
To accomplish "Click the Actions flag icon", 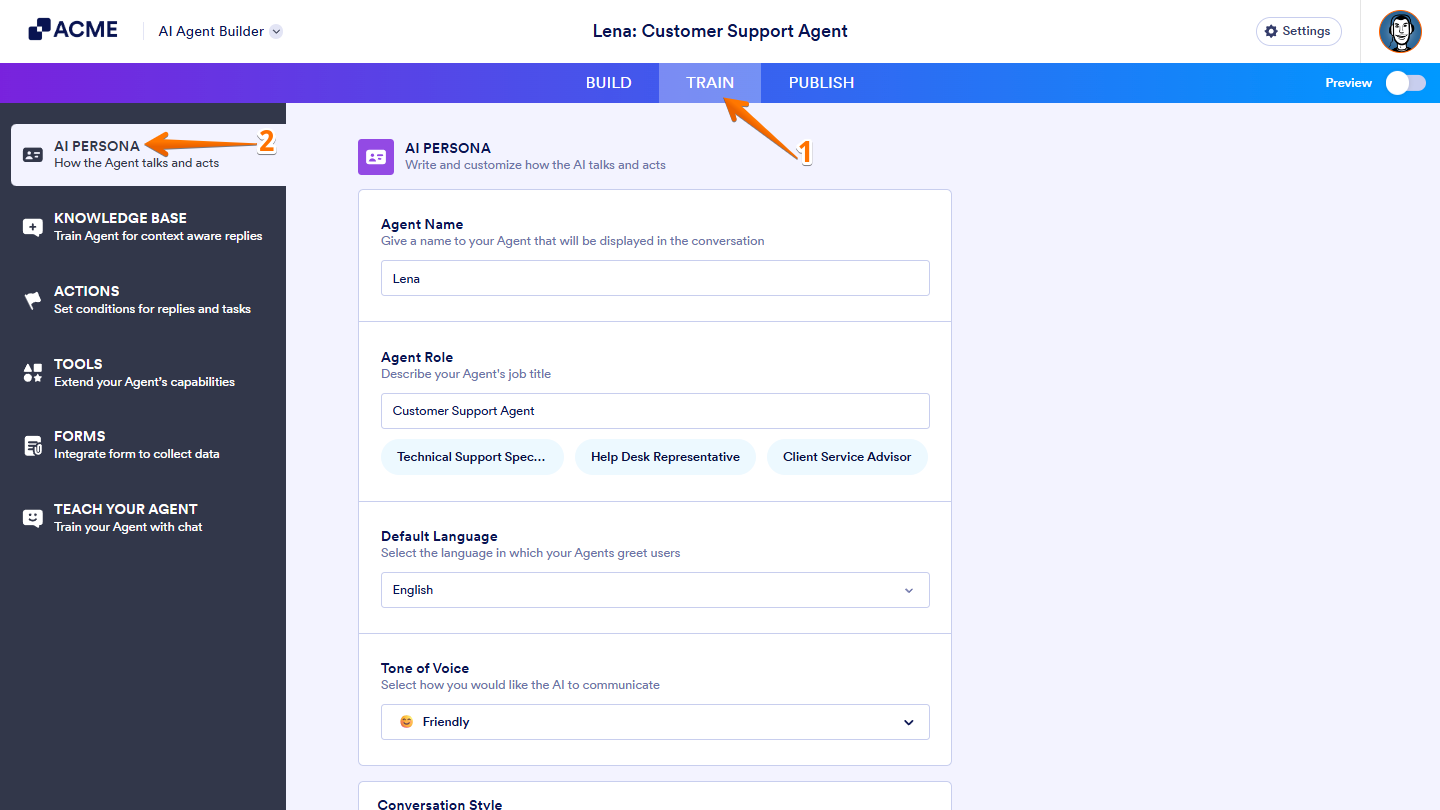I will (33, 300).
